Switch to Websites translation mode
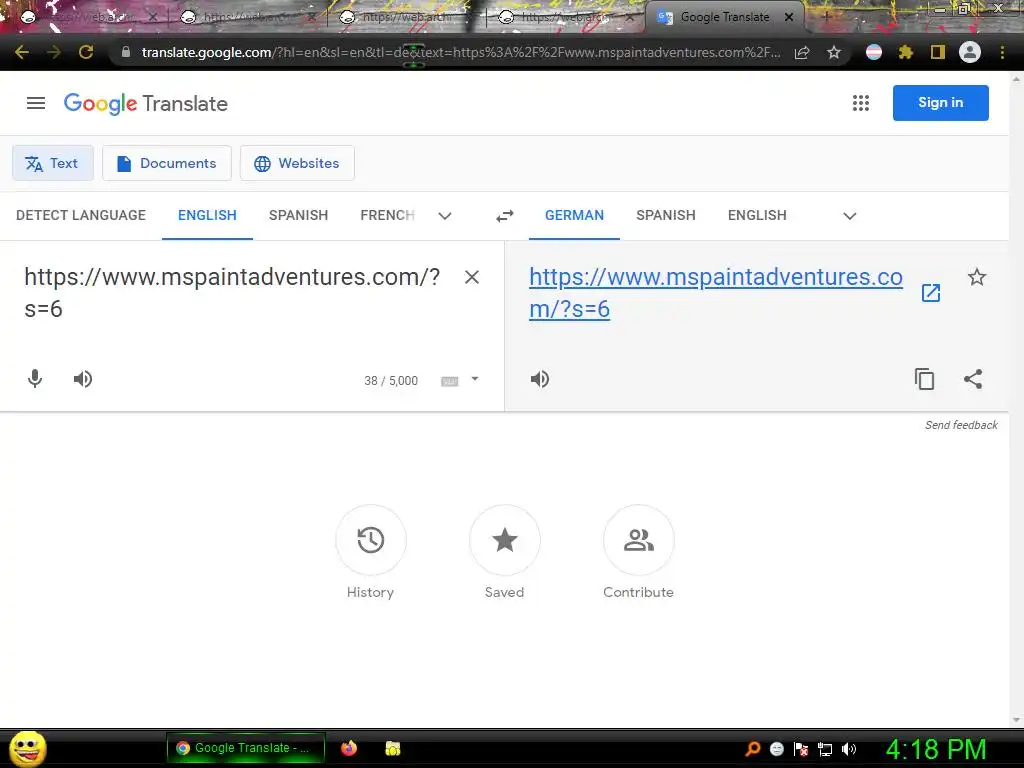This screenshot has height=768, width=1024. 297,163
